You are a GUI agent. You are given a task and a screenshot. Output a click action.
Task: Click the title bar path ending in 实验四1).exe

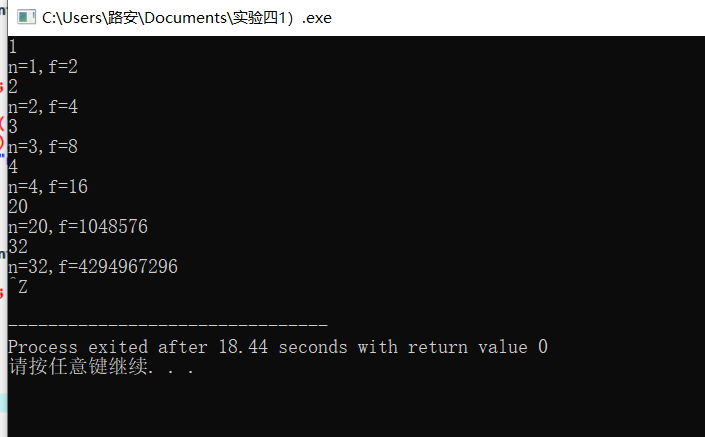[187, 18]
